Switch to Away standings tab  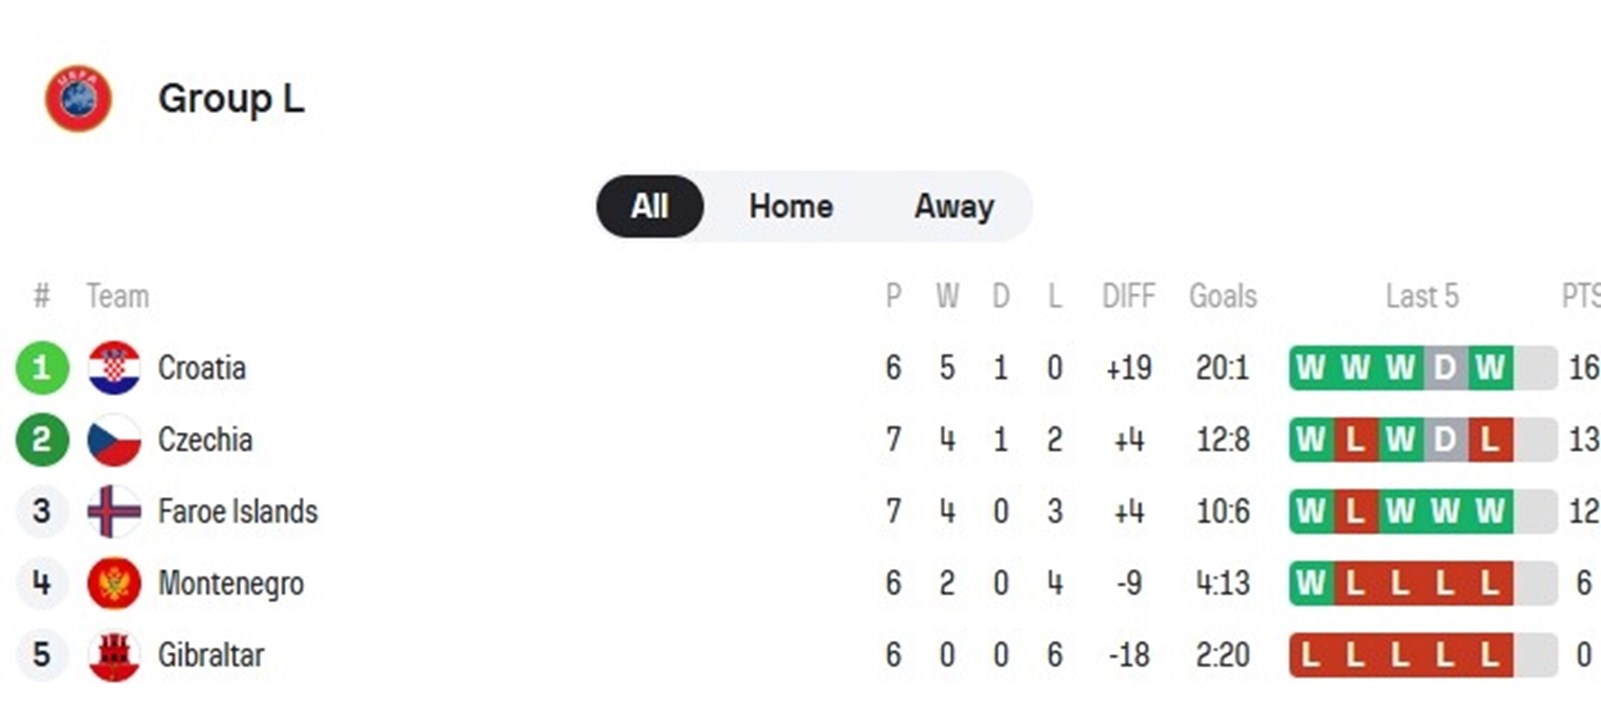[x=954, y=206]
